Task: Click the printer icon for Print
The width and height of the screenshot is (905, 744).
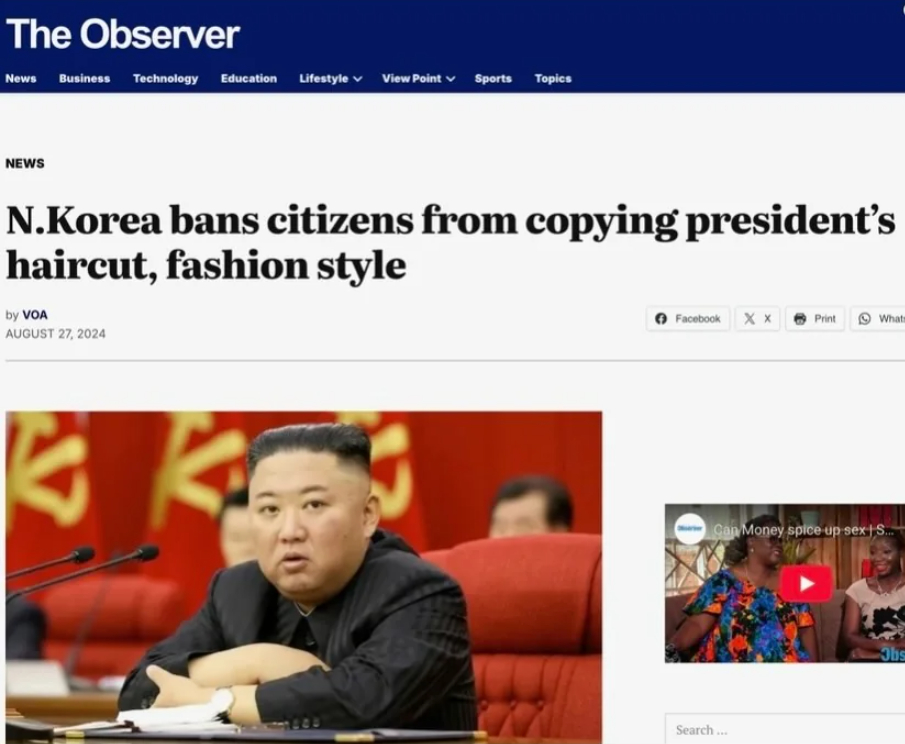Action: [x=800, y=319]
